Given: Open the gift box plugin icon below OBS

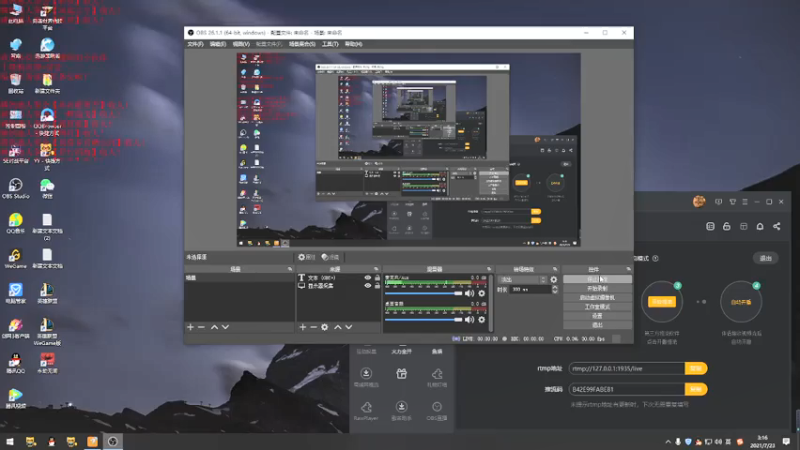Looking at the screenshot, I should tap(402, 373).
